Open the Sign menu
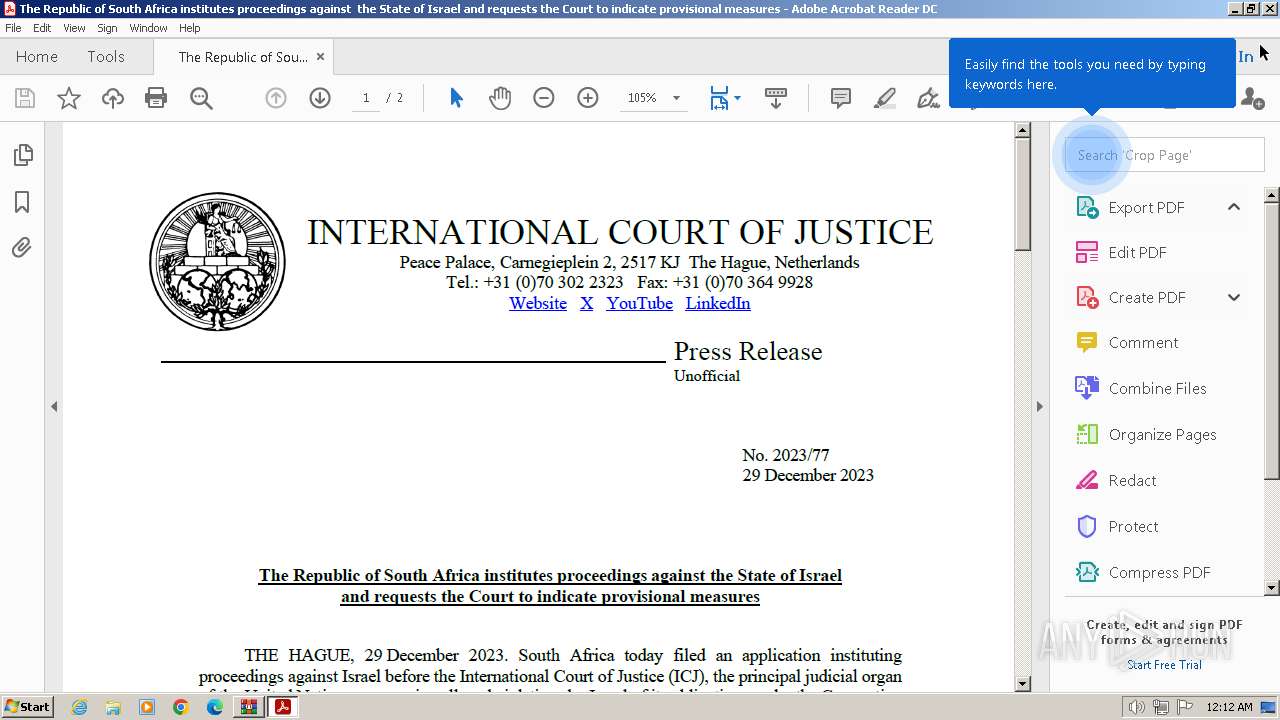The width and height of the screenshot is (1280, 720). (x=107, y=28)
